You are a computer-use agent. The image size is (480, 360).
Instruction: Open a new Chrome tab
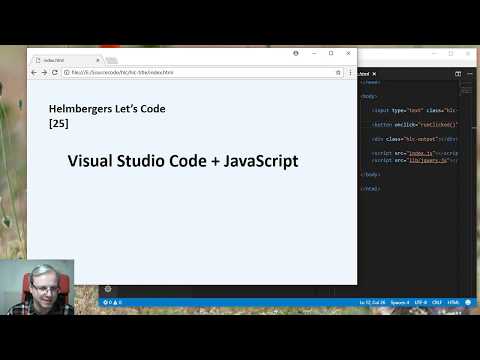112,60
